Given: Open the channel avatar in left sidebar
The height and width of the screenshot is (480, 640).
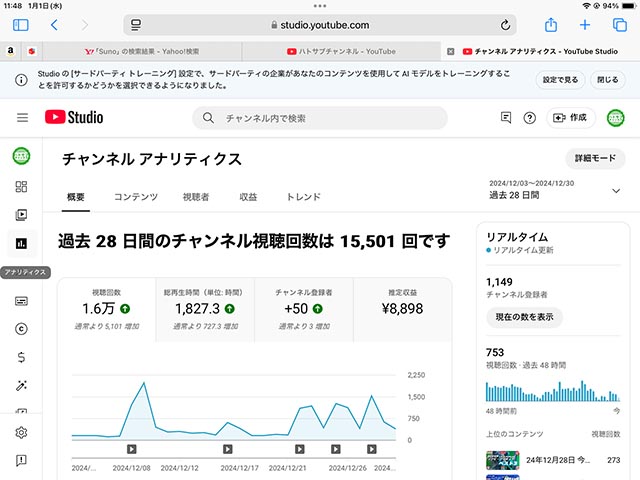Looking at the screenshot, I should [21, 156].
